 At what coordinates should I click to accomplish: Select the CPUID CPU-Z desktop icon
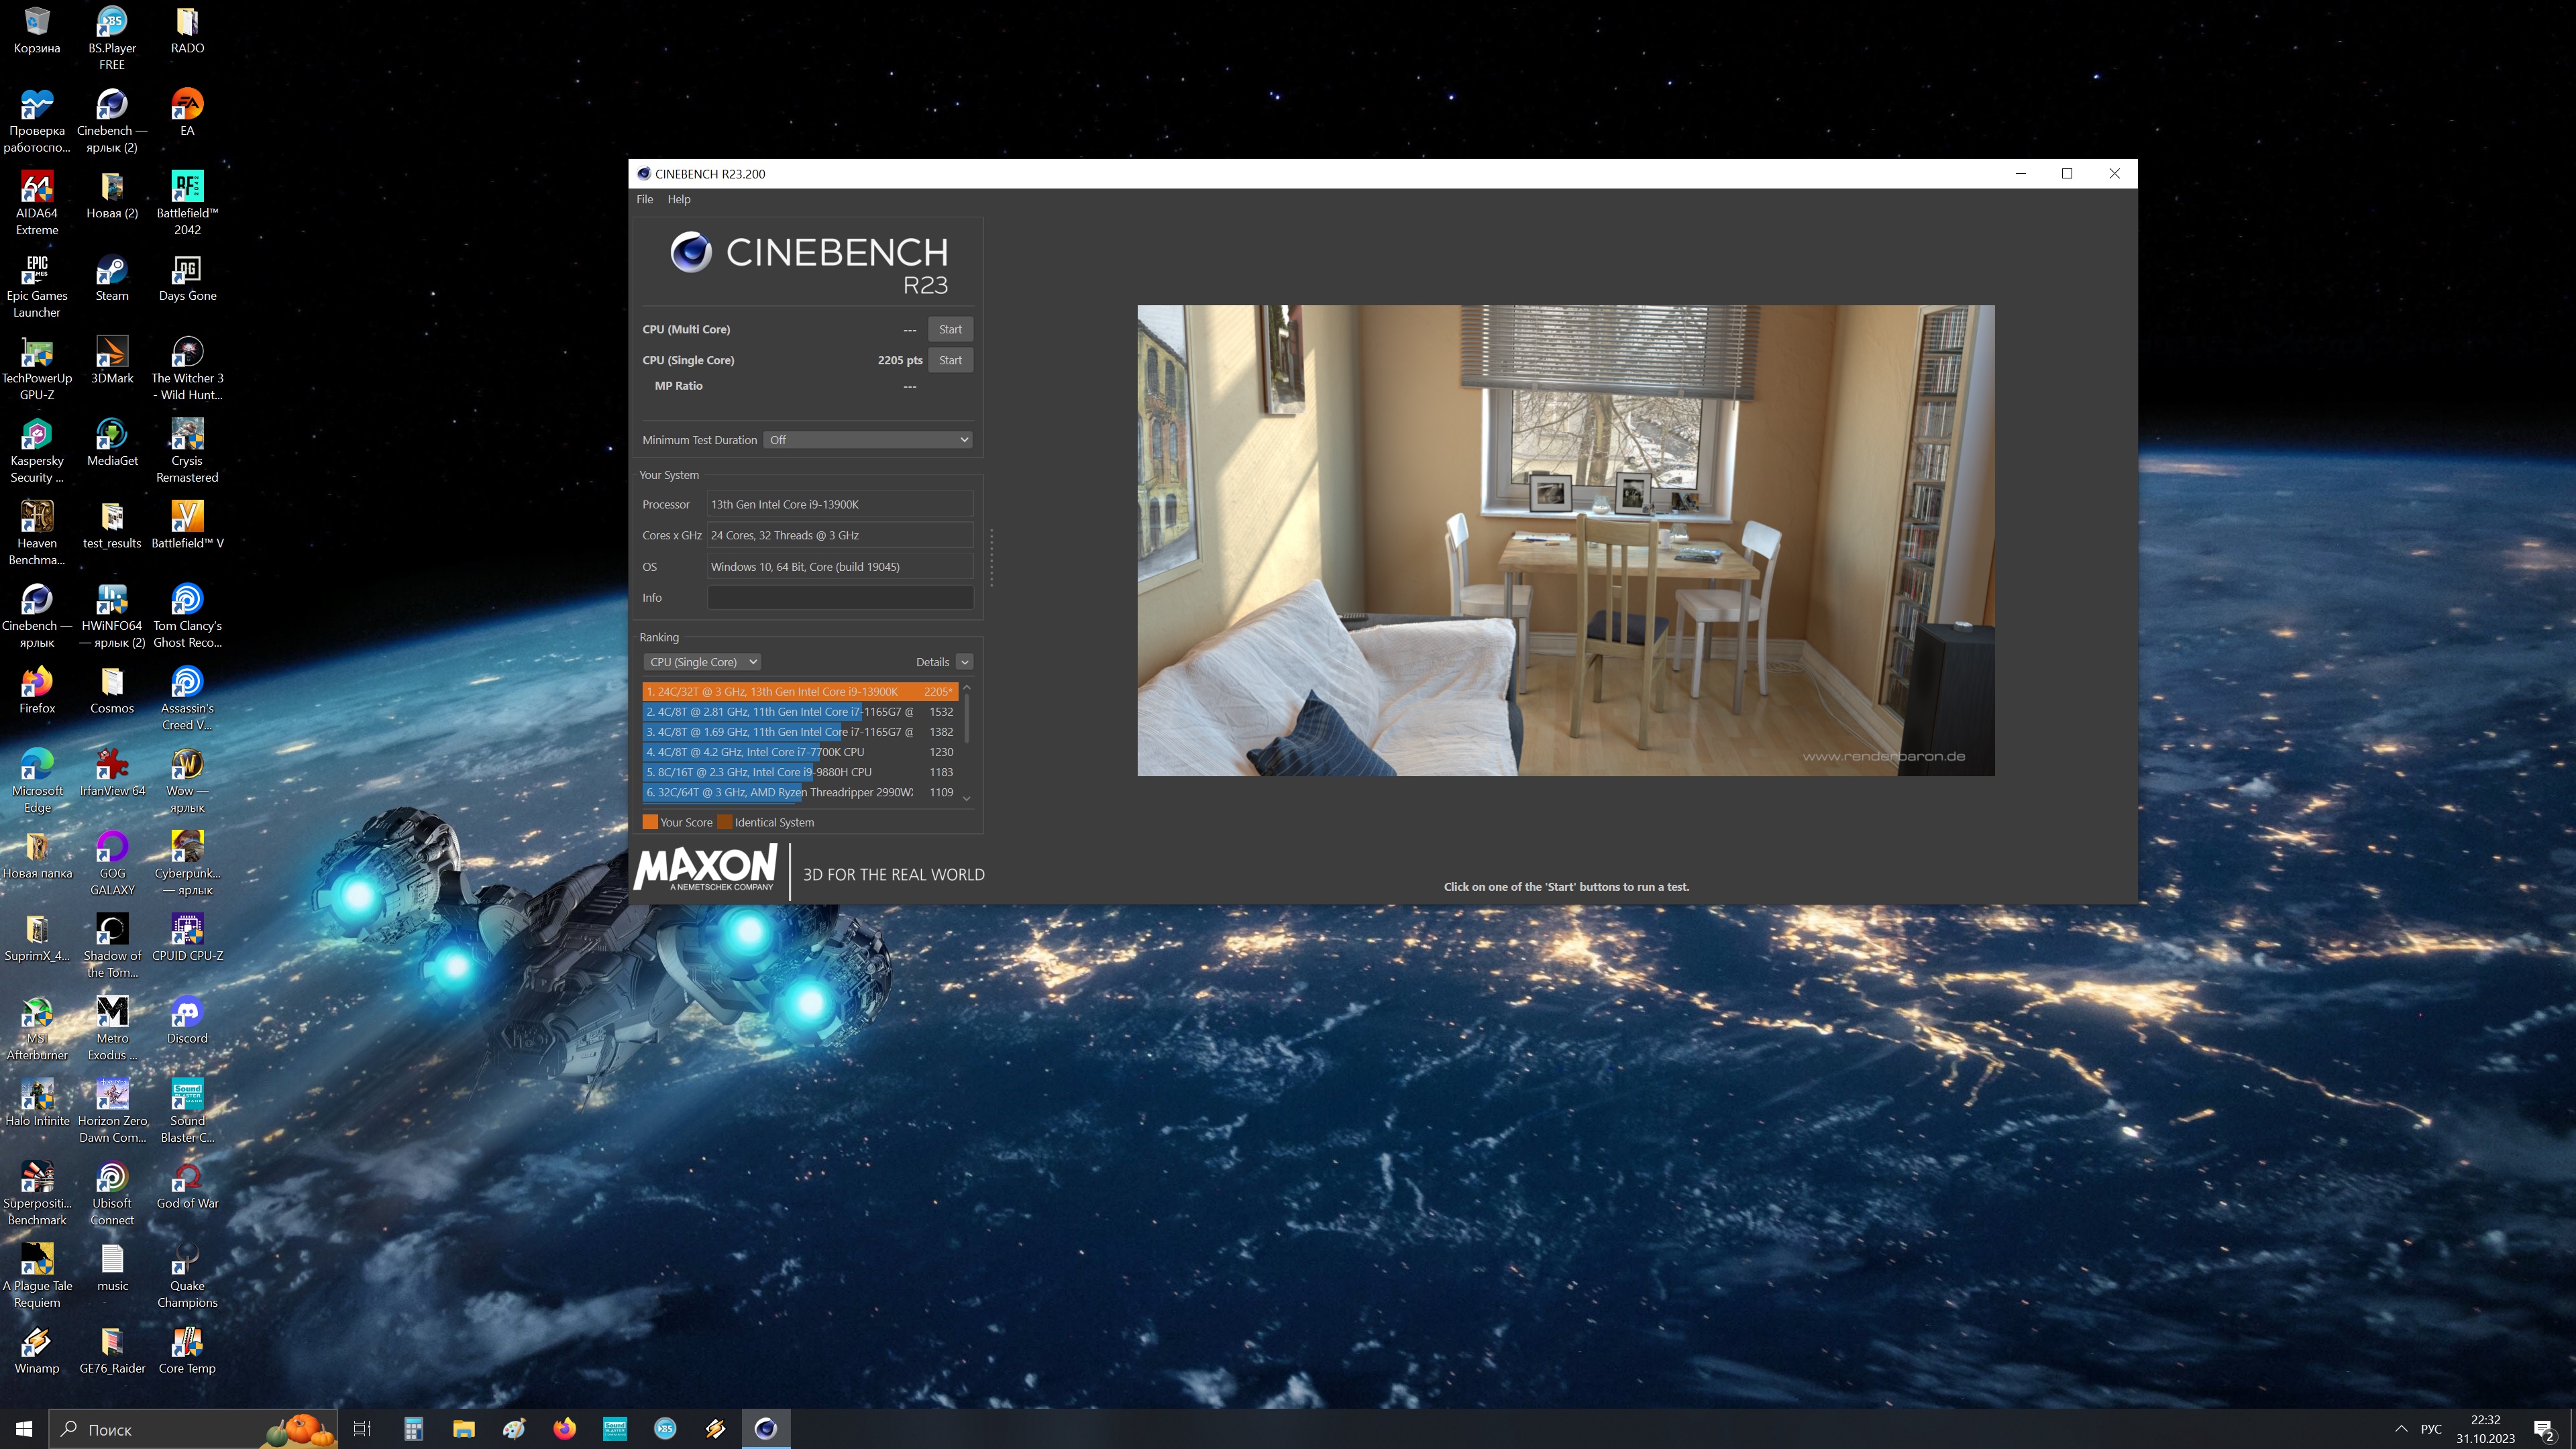(x=187, y=930)
